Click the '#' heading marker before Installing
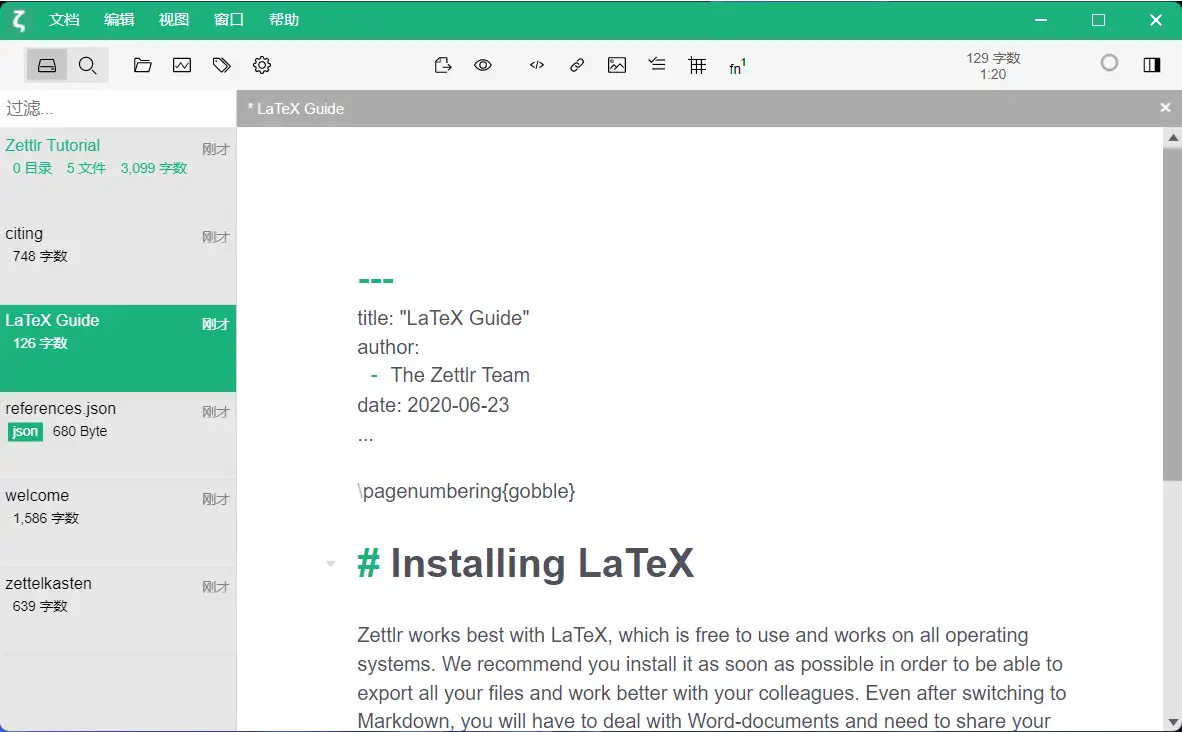1182x732 pixels. 368,563
